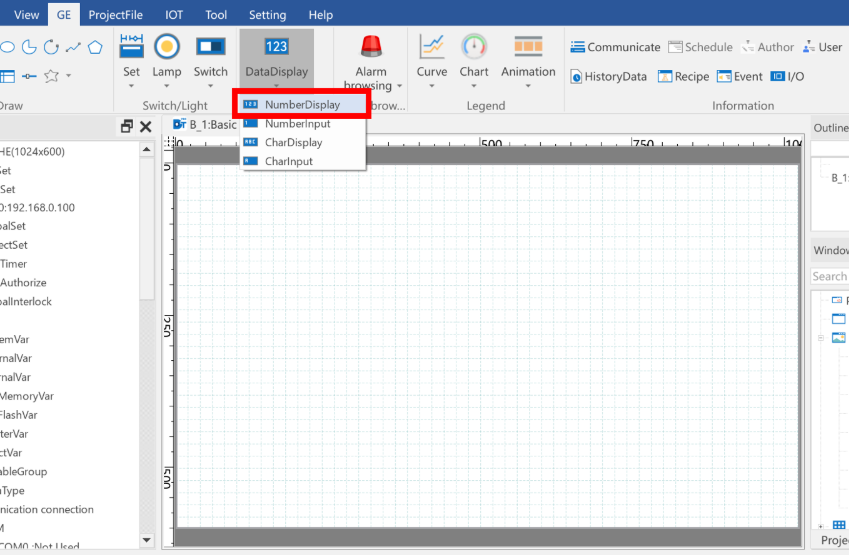The image size is (849, 555).
Task: Open the I/O configuration
Action: point(787,76)
